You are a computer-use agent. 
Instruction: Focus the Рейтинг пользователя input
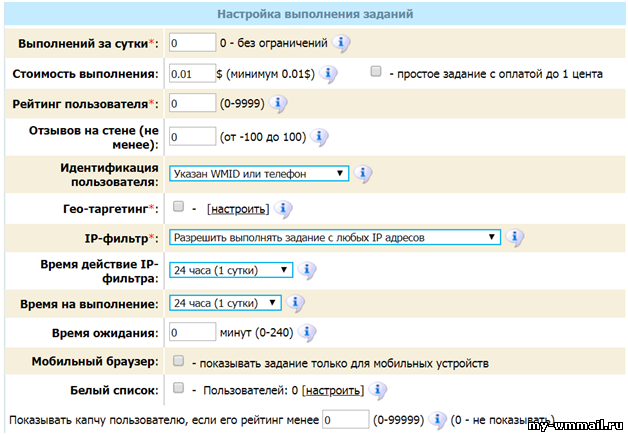pyautogui.click(x=192, y=103)
